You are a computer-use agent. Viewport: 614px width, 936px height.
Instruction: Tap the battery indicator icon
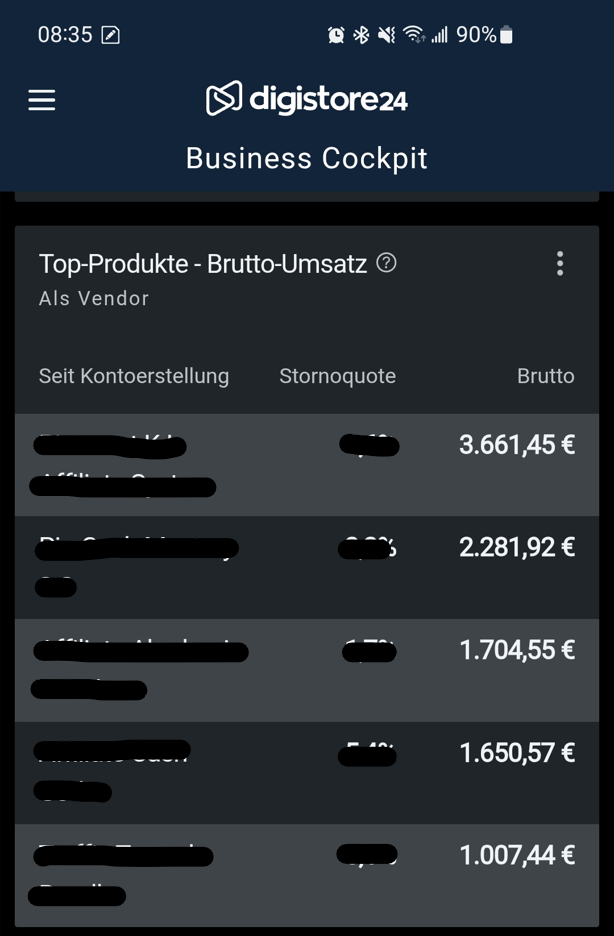[x=506, y=35]
